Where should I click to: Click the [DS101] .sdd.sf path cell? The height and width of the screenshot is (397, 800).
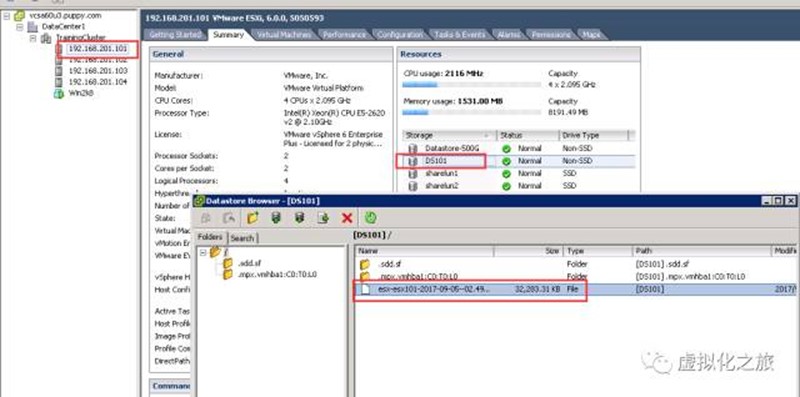click(662, 264)
